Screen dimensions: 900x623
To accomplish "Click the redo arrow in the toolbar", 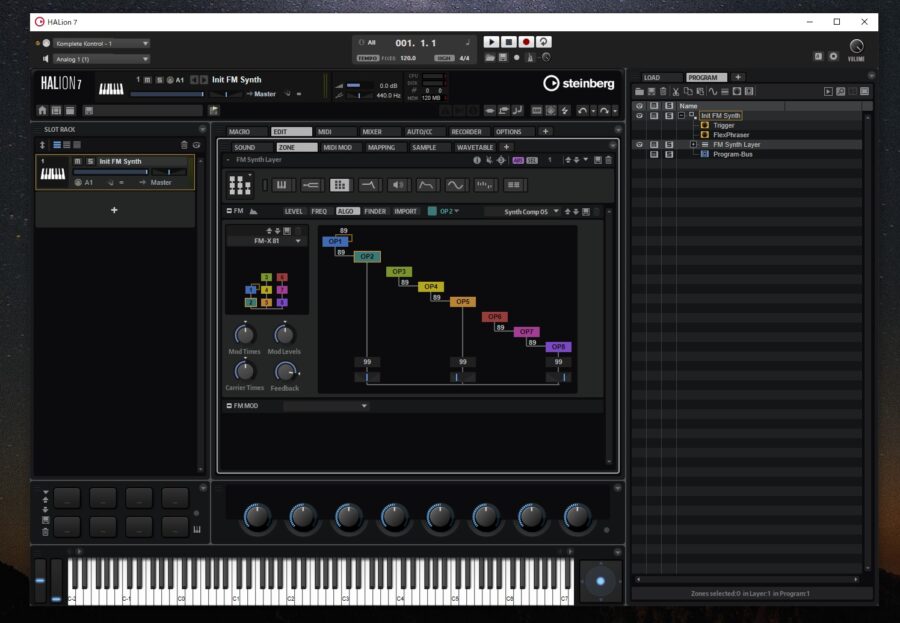I will [x=604, y=110].
